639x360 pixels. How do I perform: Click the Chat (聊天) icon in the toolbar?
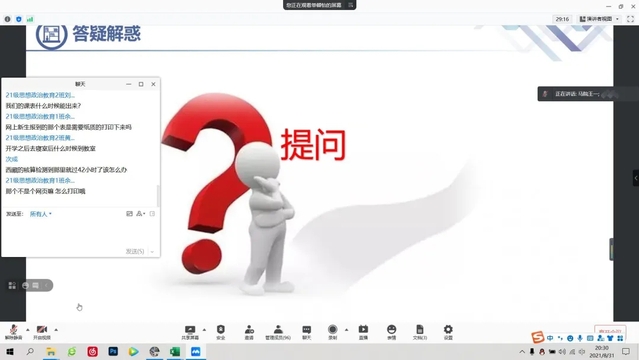[306, 332]
